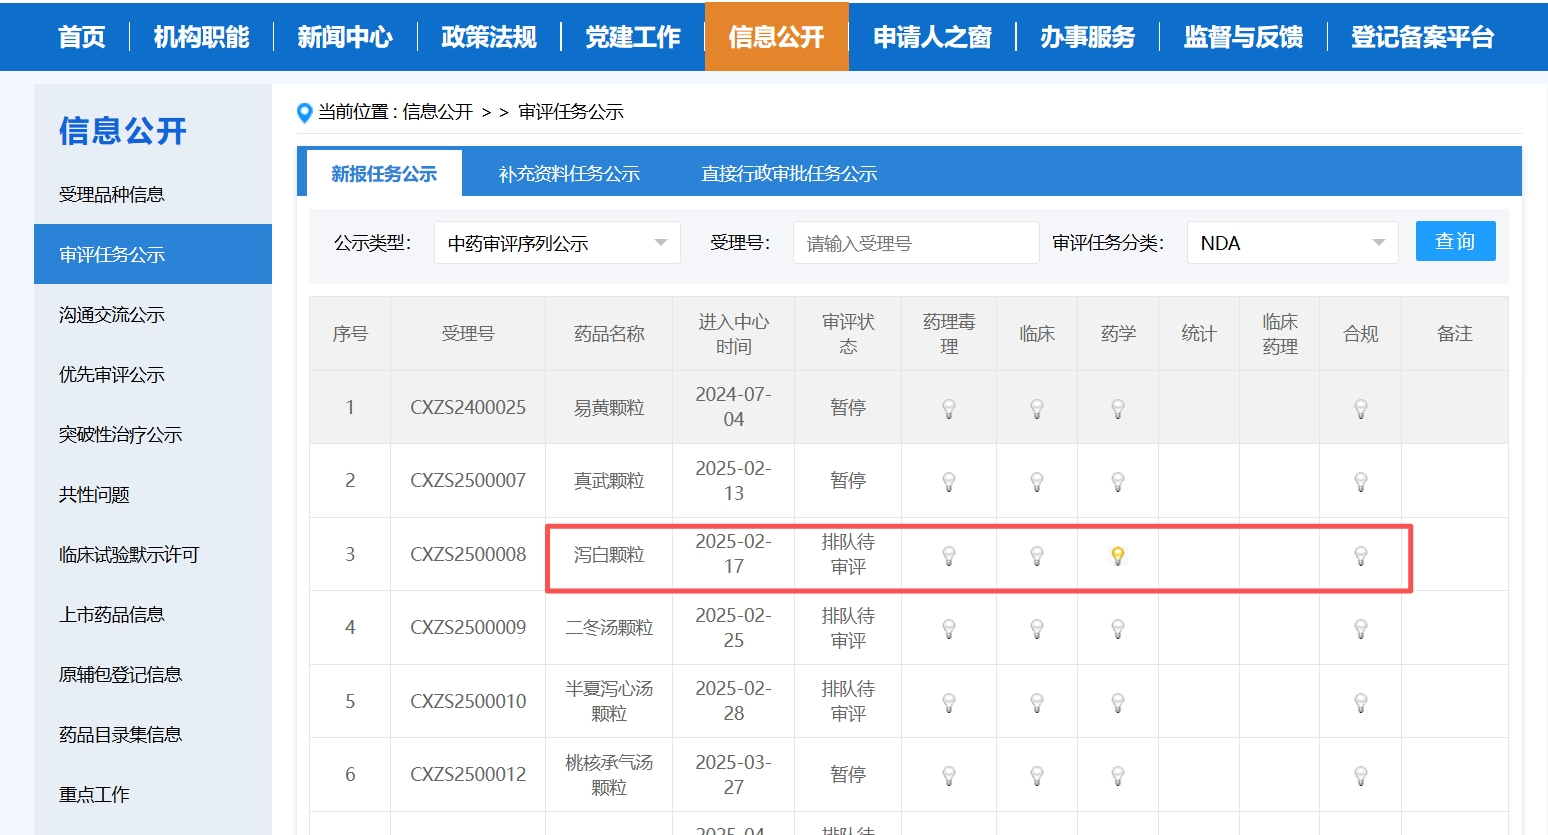This screenshot has width=1548, height=835.
Task: Click 临床 bulb icon for 二冬汤颗粒
Action: tap(1037, 629)
